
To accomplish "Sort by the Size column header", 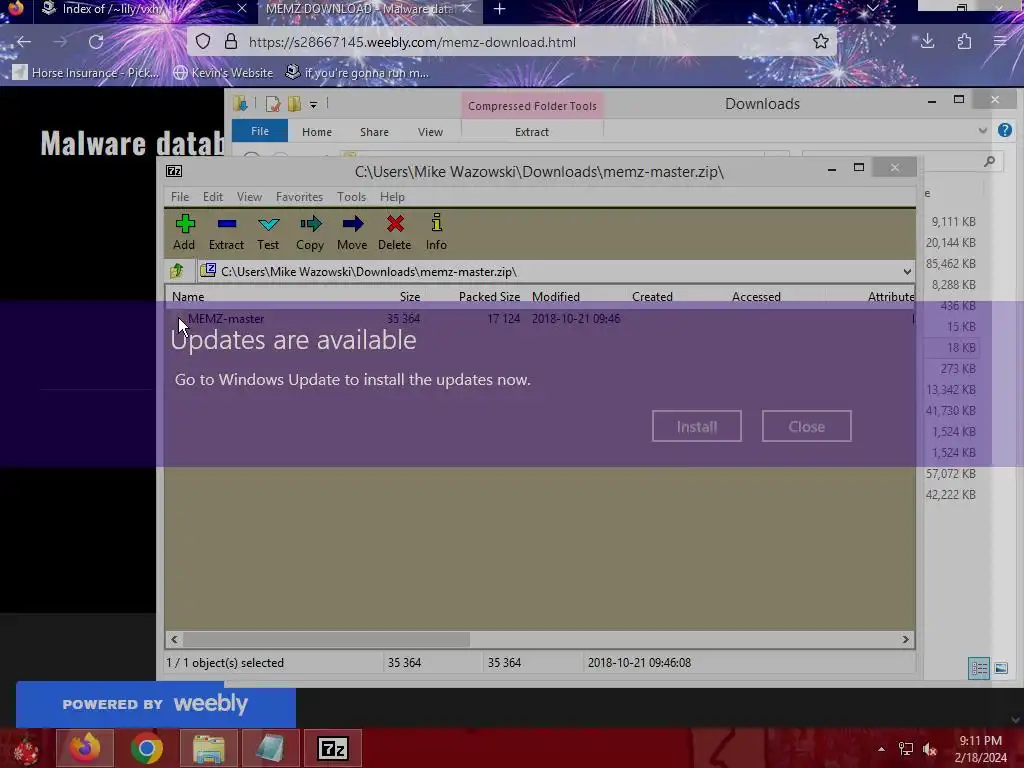I will coord(409,296).
